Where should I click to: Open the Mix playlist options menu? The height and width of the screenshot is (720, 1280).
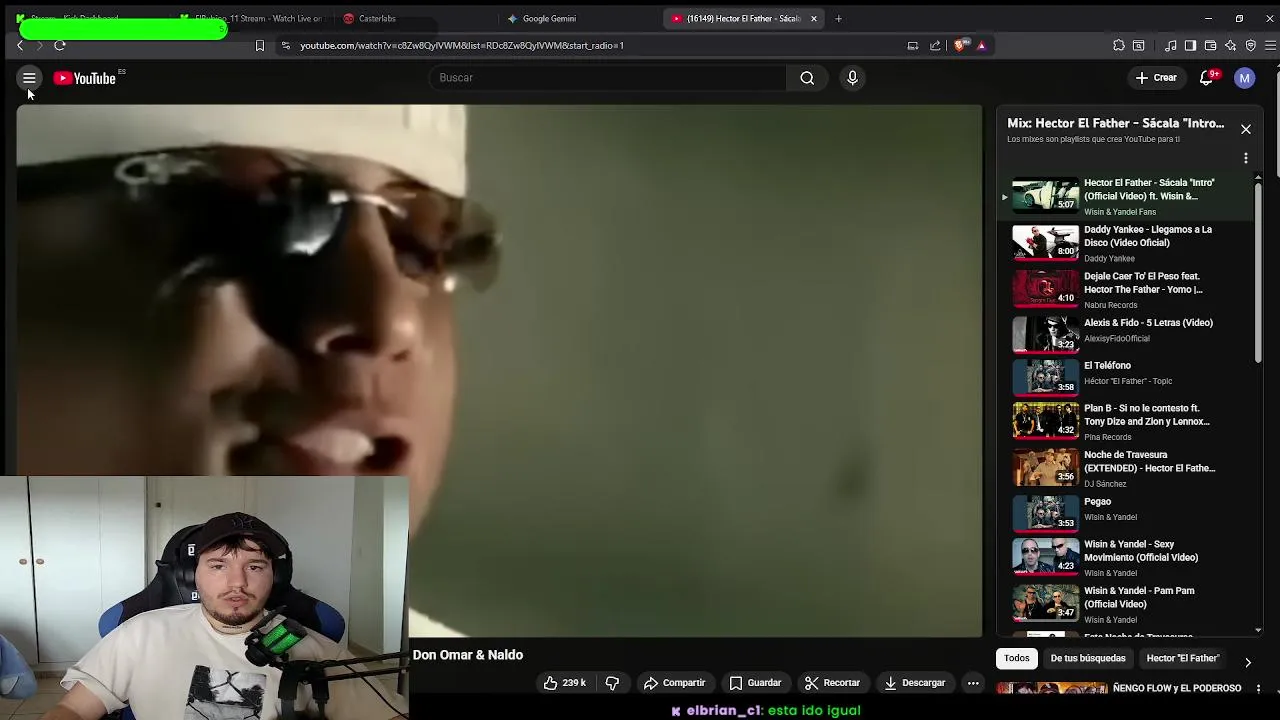point(1246,158)
